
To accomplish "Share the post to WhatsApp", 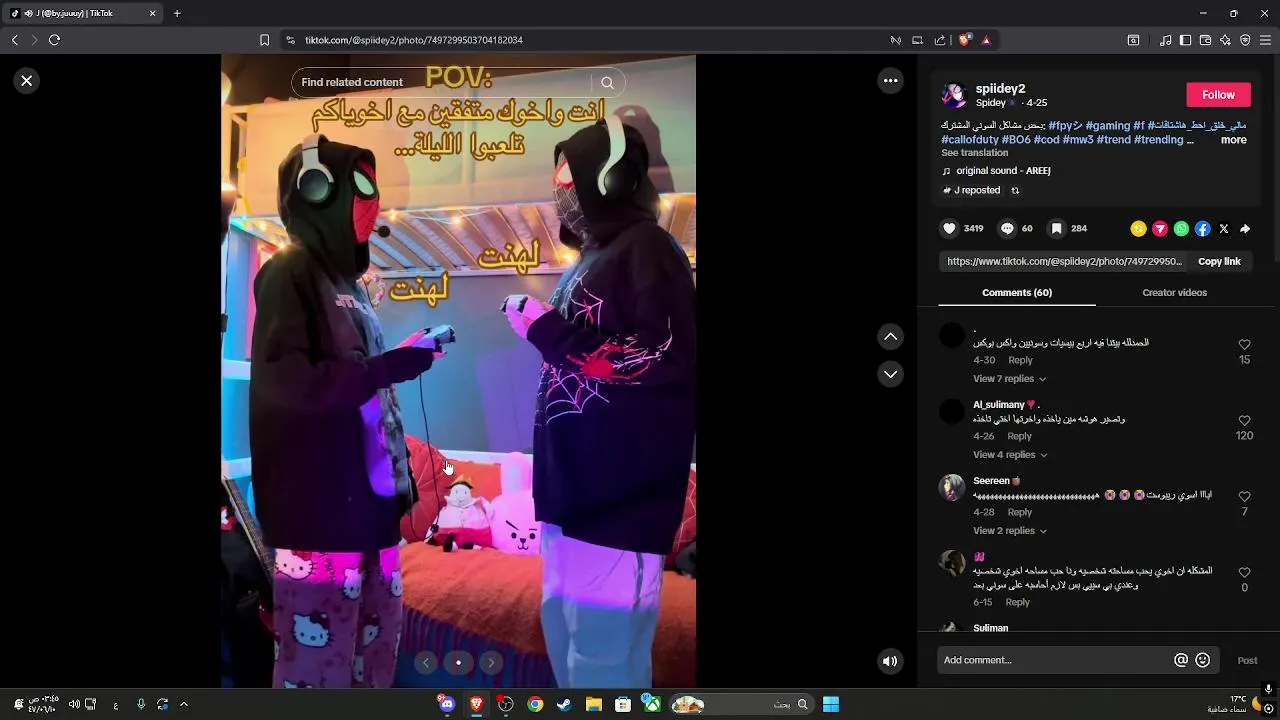I will (1181, 229).
